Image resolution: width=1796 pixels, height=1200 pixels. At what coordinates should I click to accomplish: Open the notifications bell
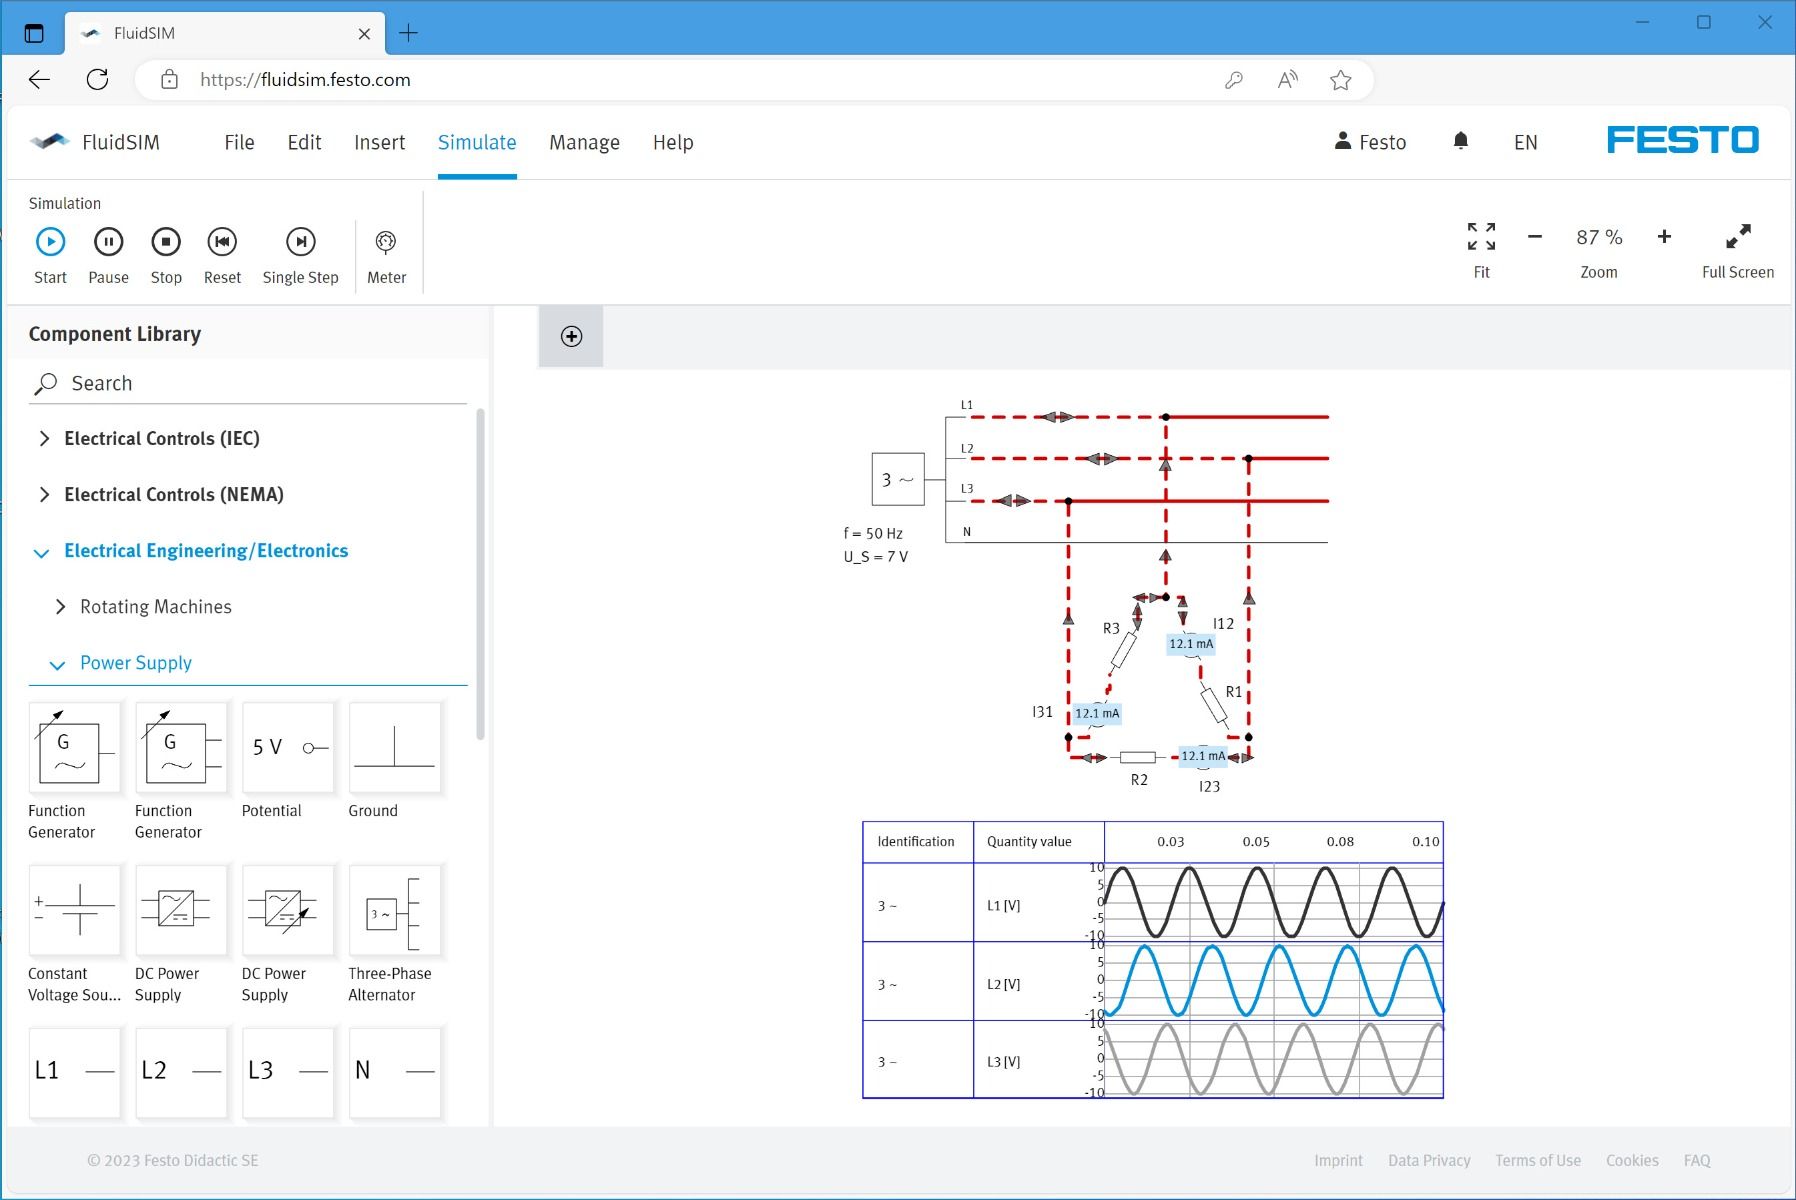[1460, 142]
